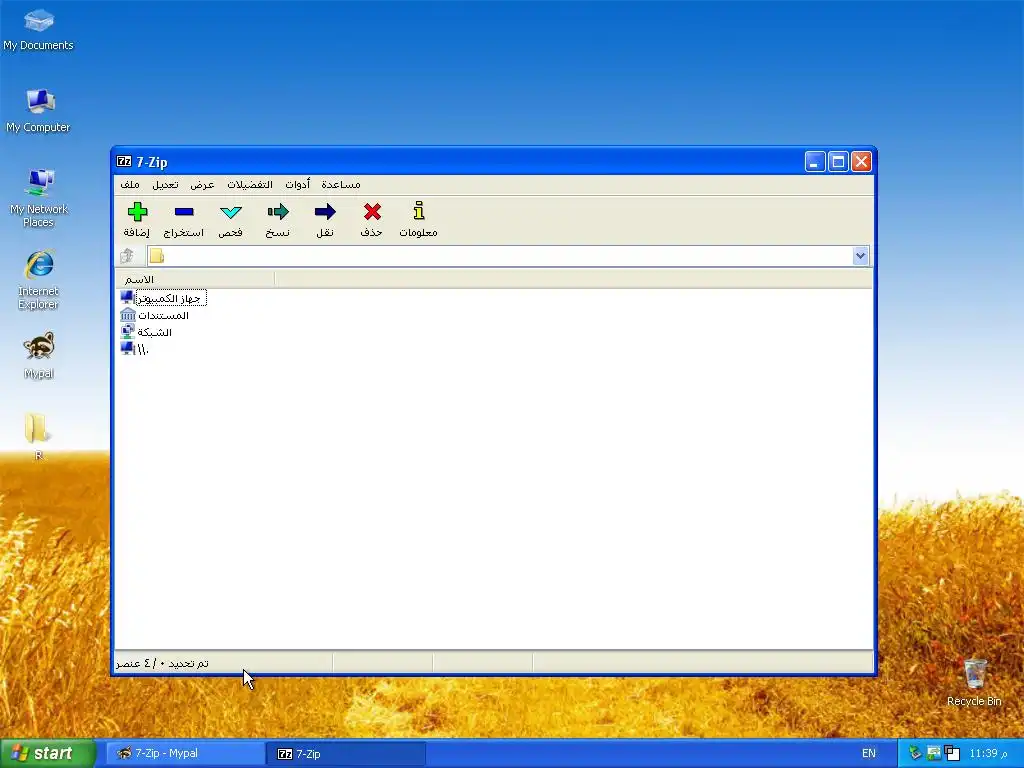Viewport: 1024px width, 768px height.
Task: Click the 7-Zip taskbar button
Action: 347,754
